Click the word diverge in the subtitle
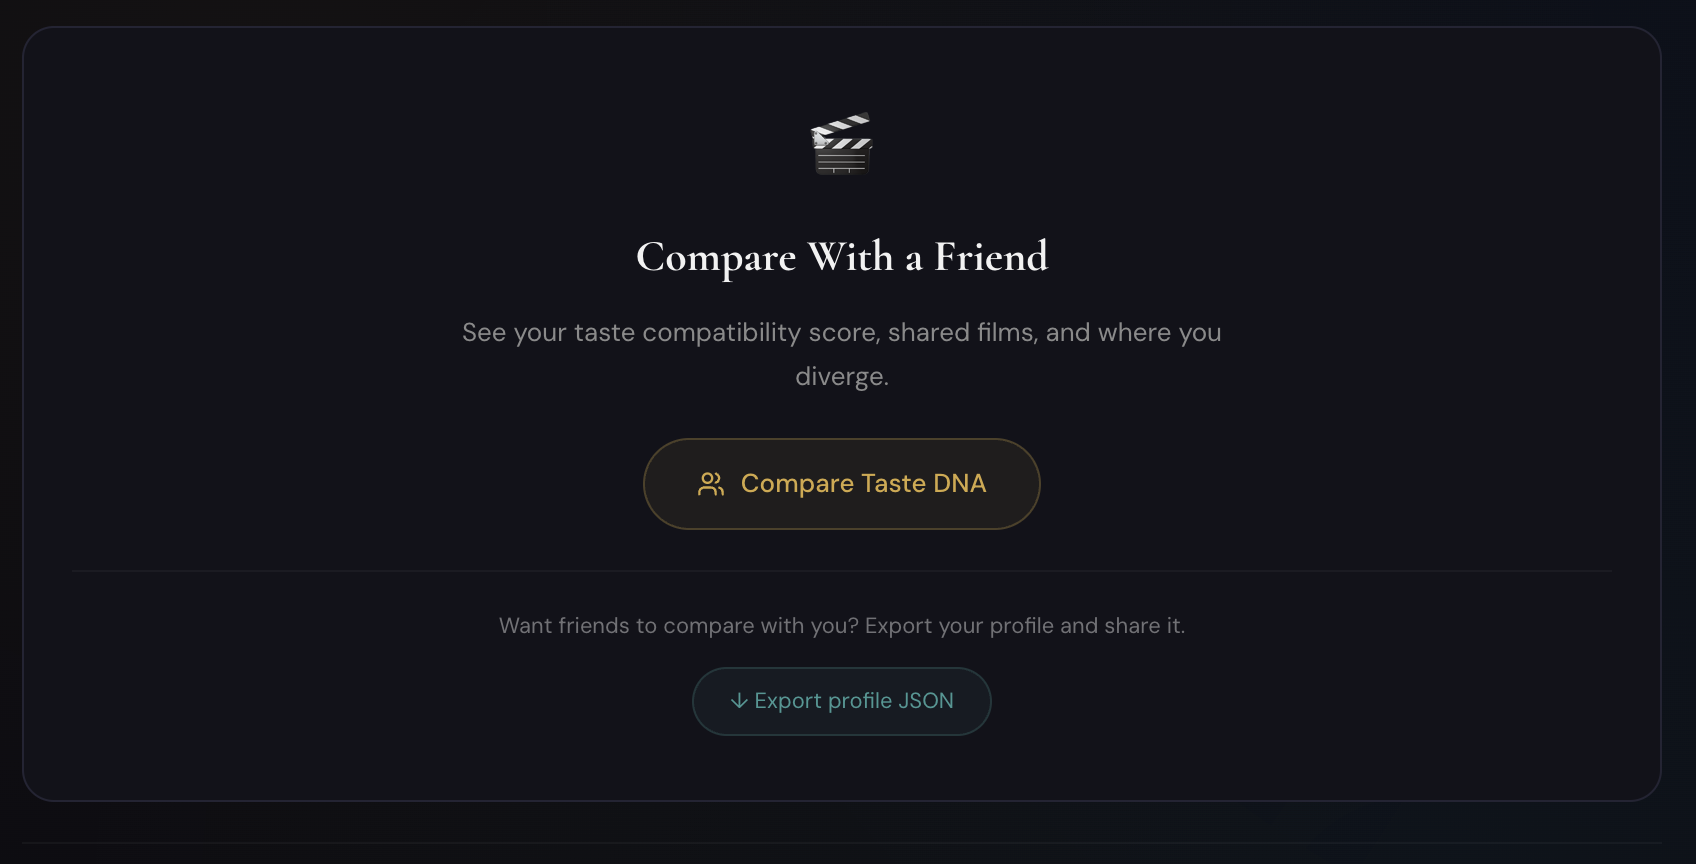Screen dimensions: 1696x864 pos(841,377)
